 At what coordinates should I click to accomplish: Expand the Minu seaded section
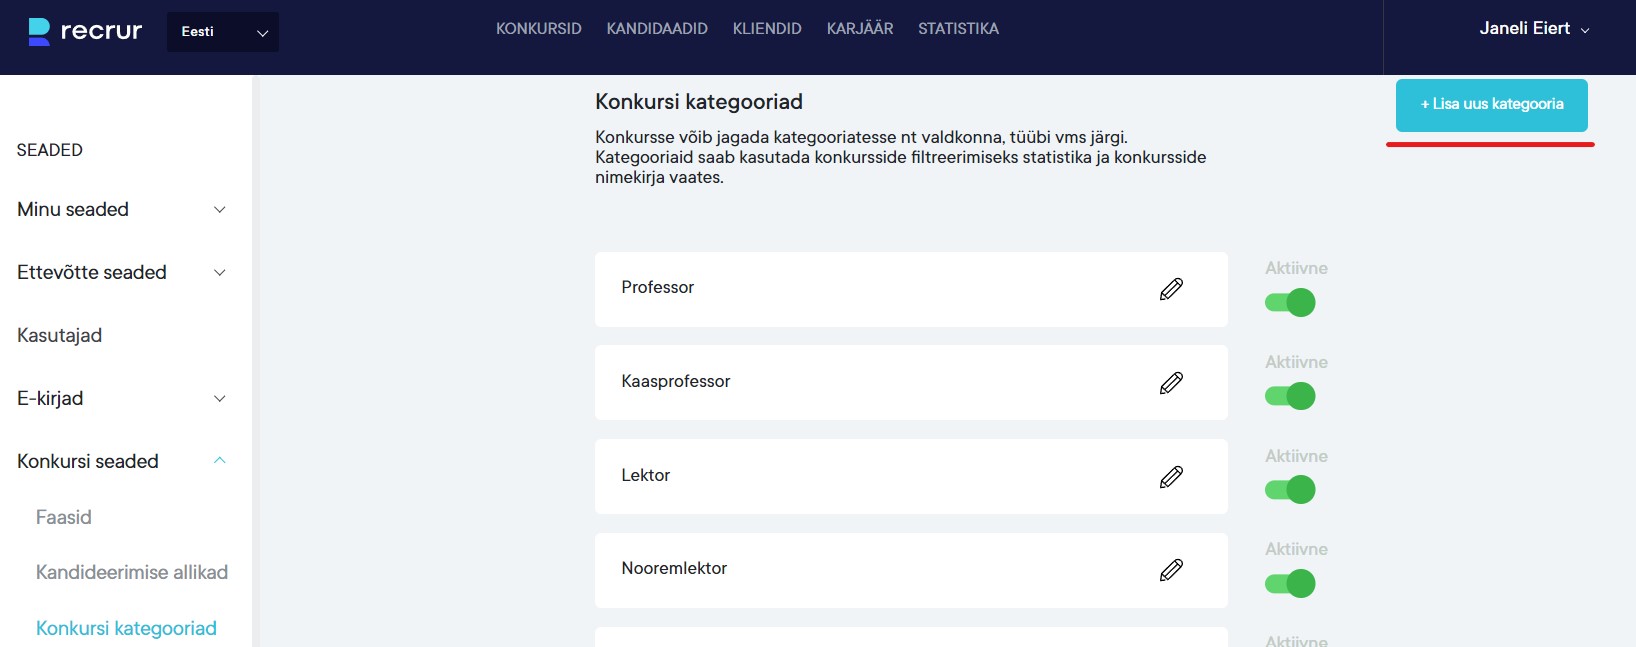(220, 210)
